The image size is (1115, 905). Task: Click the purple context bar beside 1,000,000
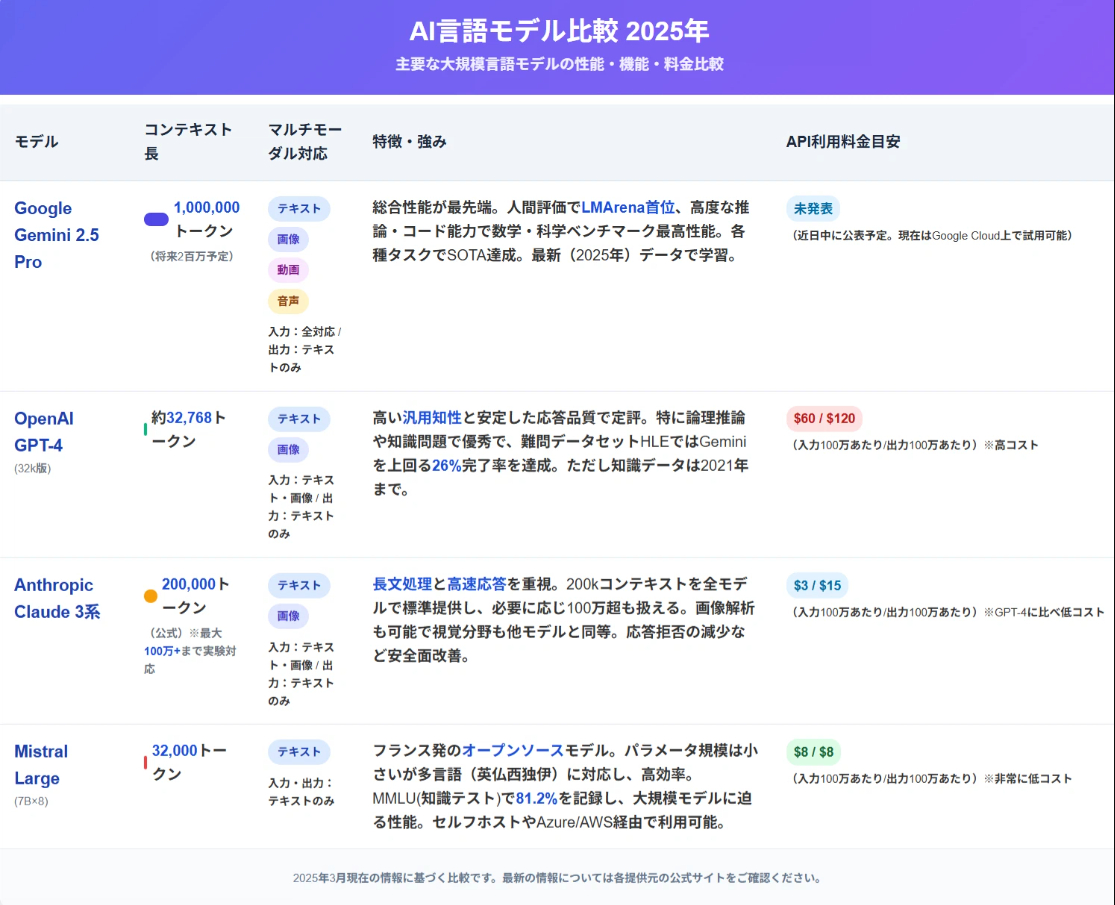coord(156,219)
